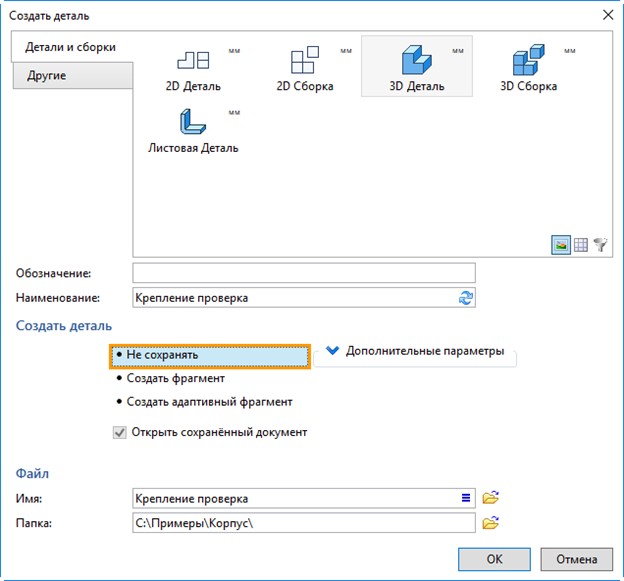The width and height of the screenshot is (624, 581).
Task: Select the Не сохранять option
Action: tap(210, 356)
